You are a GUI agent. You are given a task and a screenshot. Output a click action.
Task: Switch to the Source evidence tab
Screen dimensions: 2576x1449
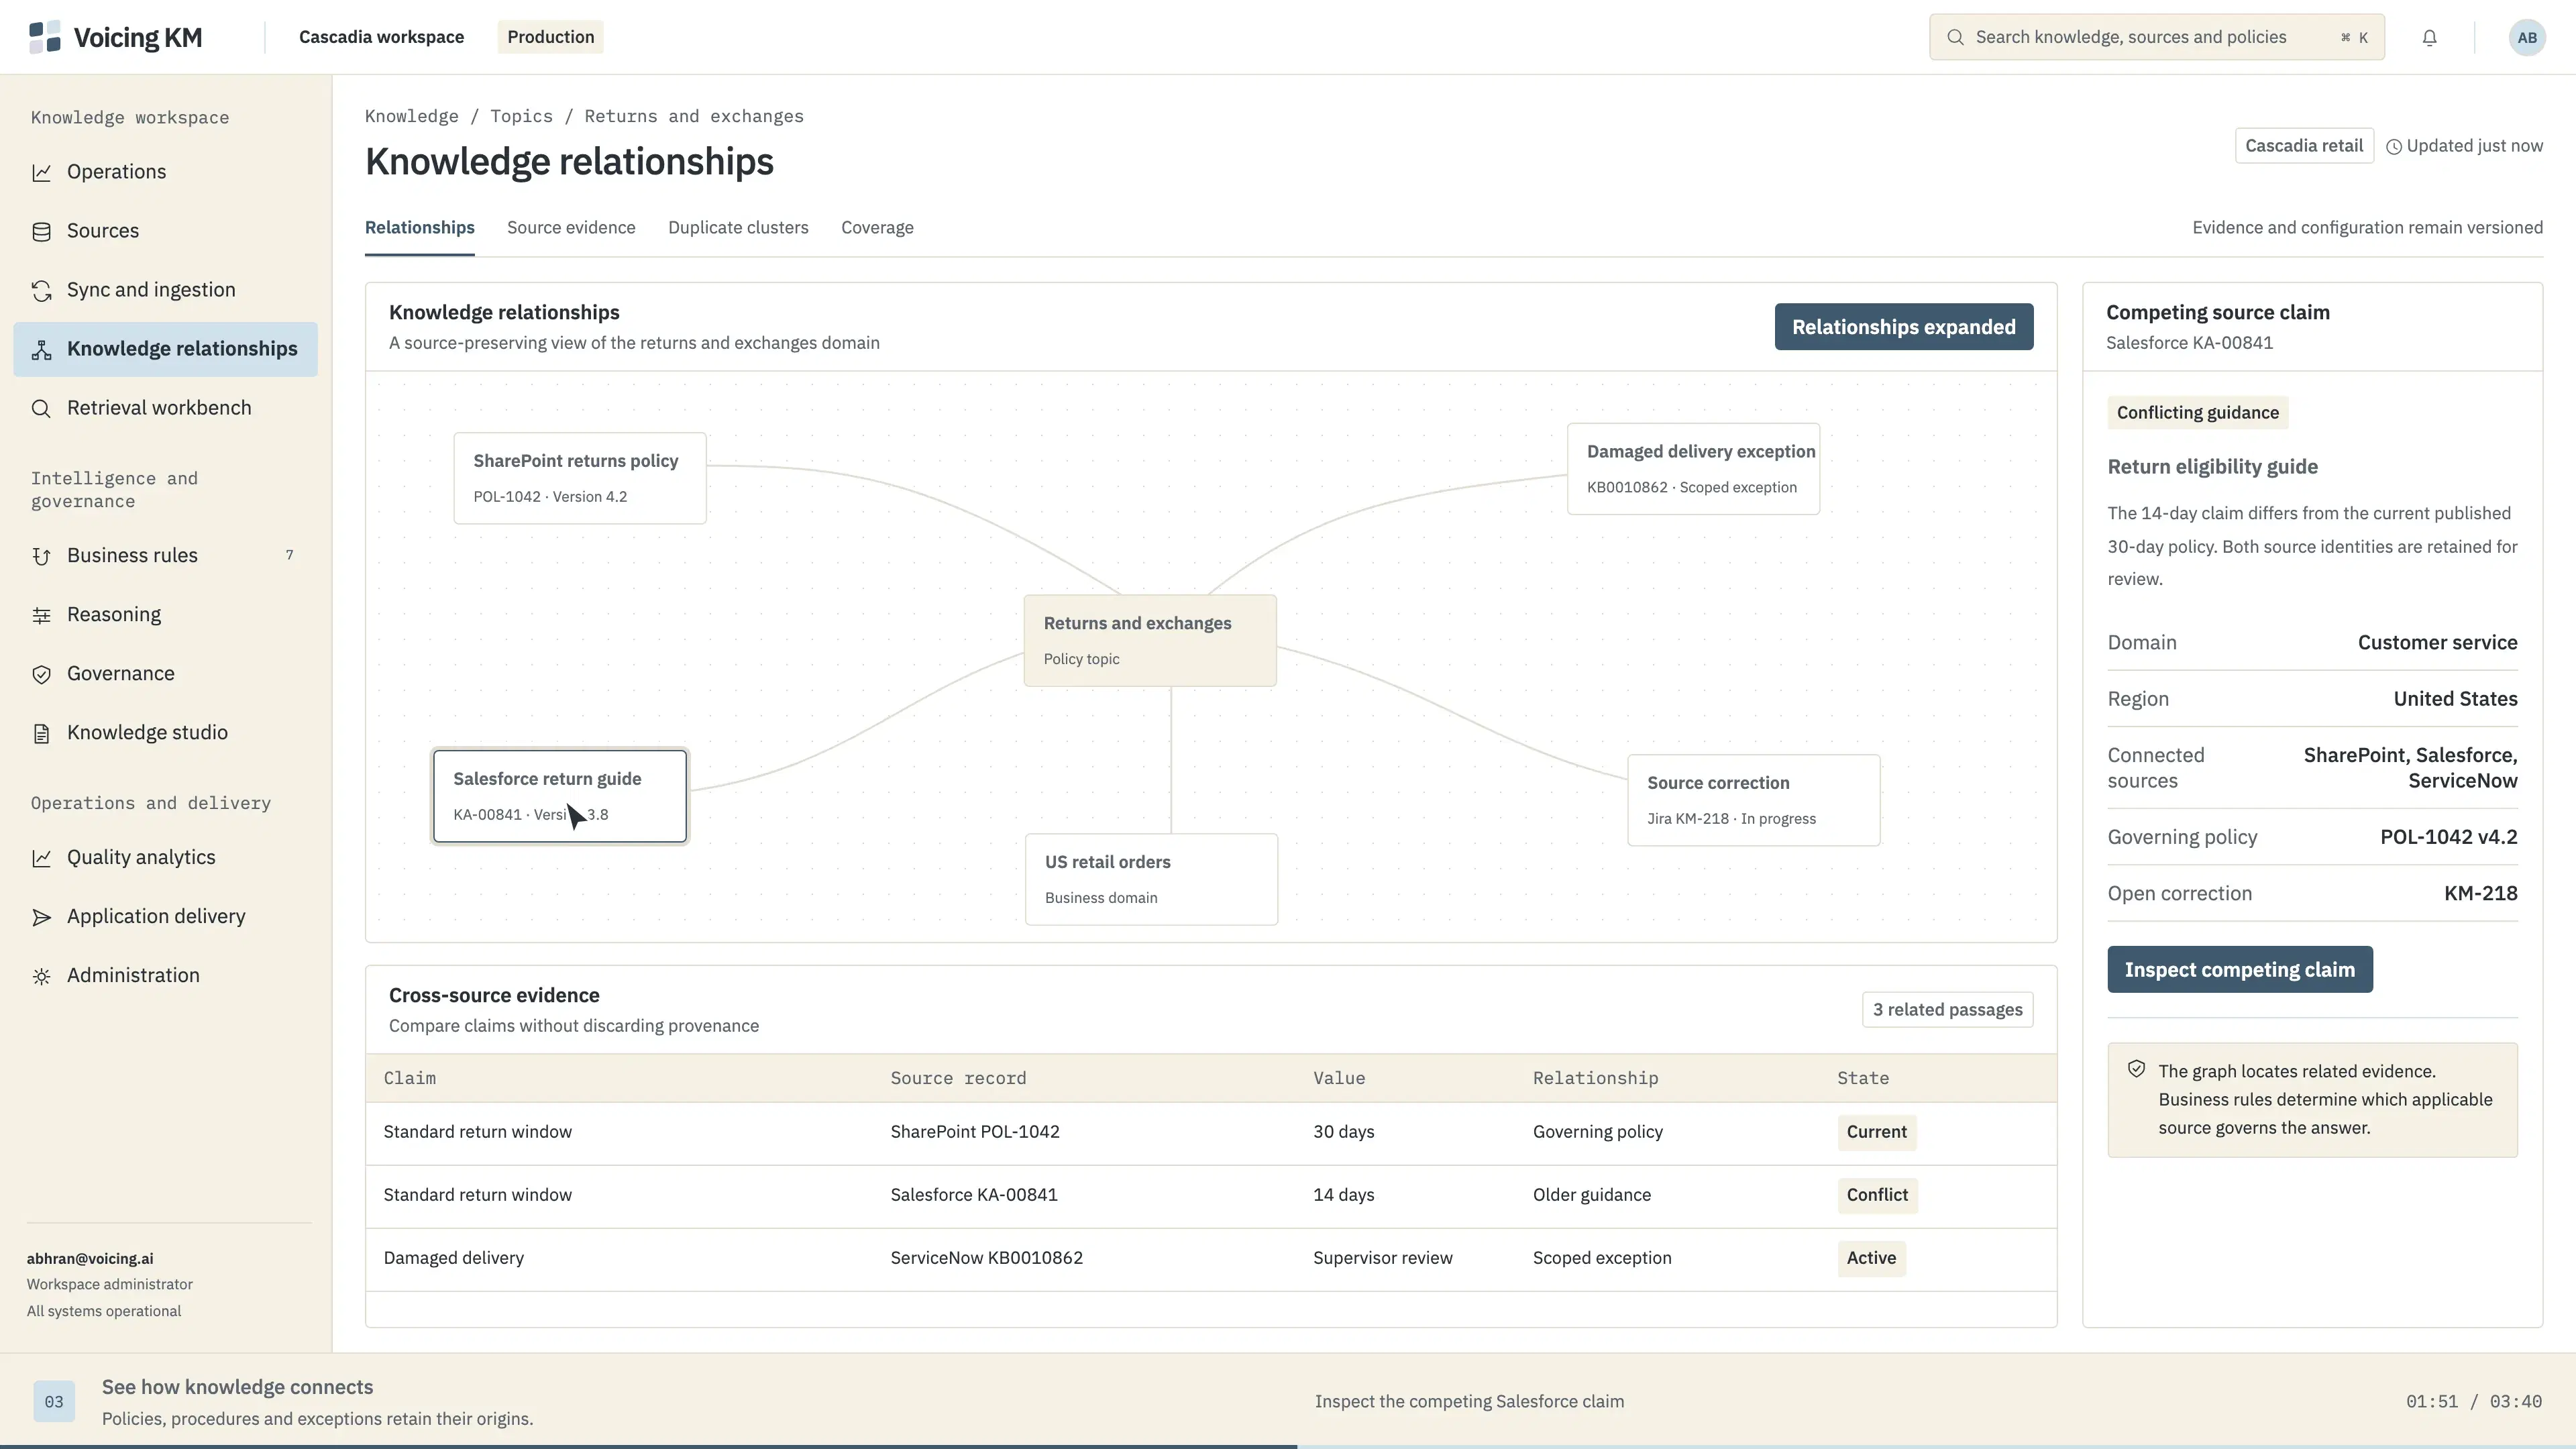click(571, 227)
